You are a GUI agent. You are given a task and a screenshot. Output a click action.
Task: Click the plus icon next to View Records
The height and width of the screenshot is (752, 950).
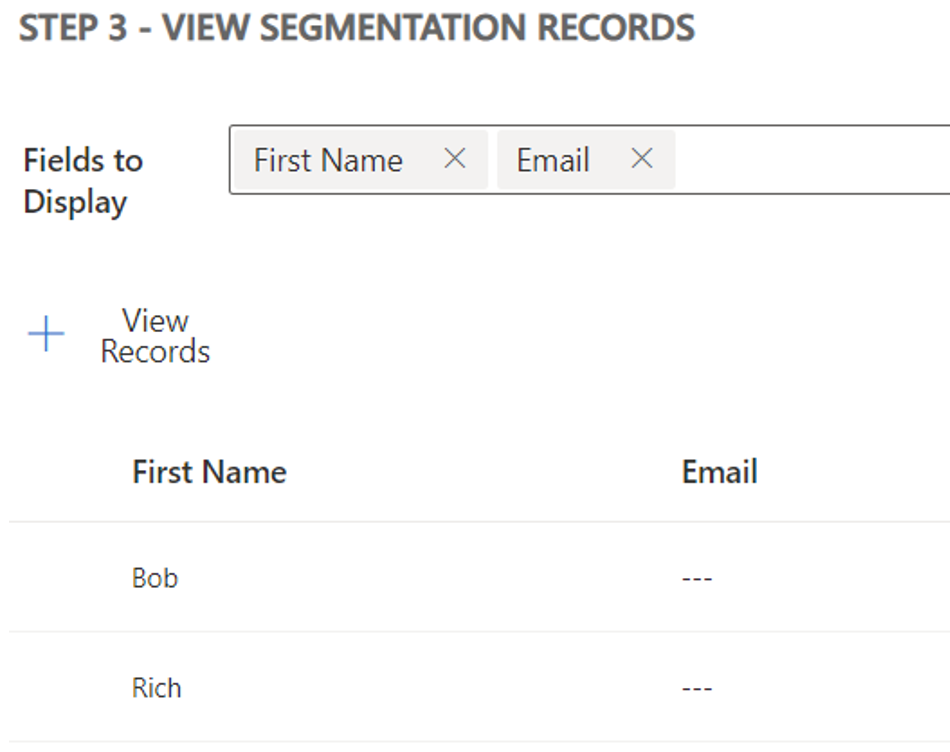[x=45, y=335]
